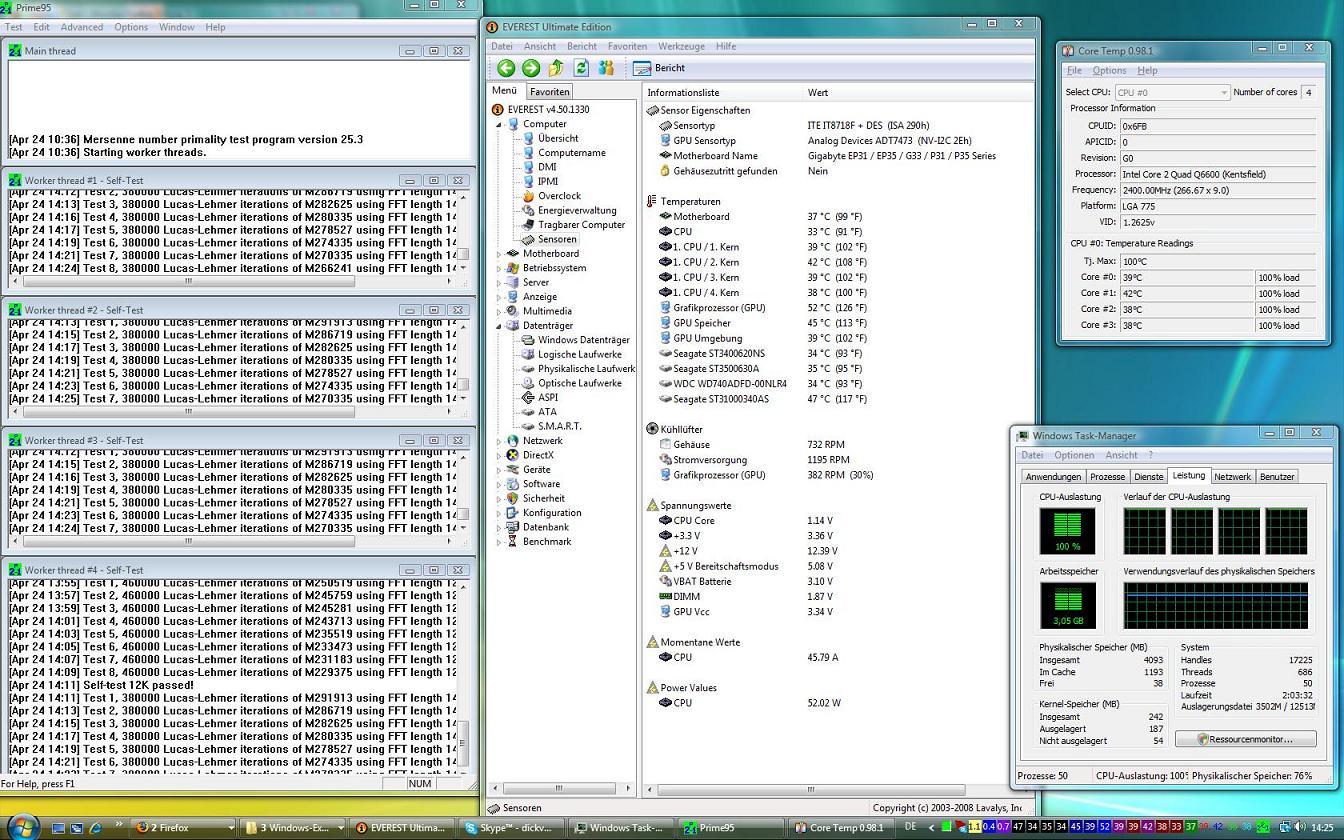Screen dimensions: 1344x840
Task: Go forward in EVEREST toolbar
Action: [x=531, y=68]
